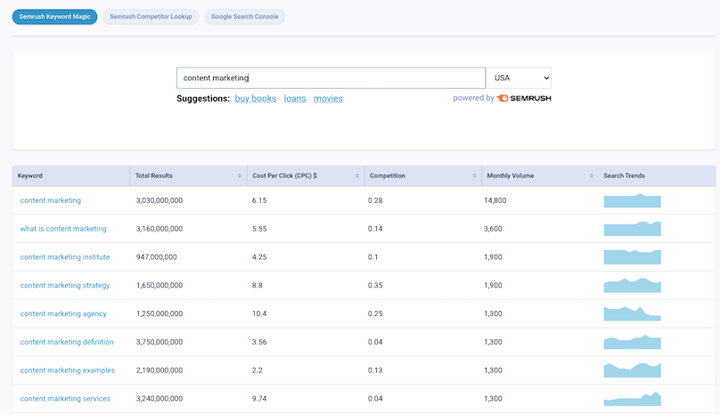Viewport: 720px width, 415px height.
Task: Click the keyword search input field
Action: (331, 78)
